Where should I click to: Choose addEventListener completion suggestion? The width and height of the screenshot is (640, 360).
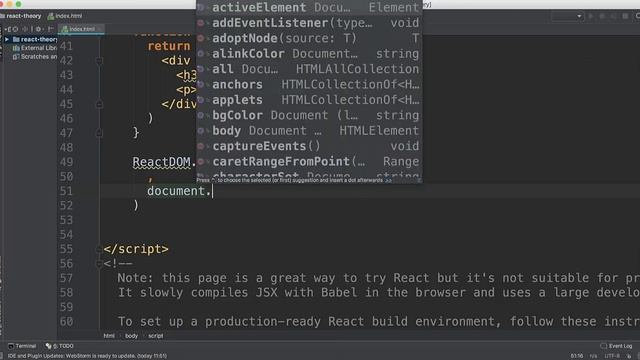309,23
